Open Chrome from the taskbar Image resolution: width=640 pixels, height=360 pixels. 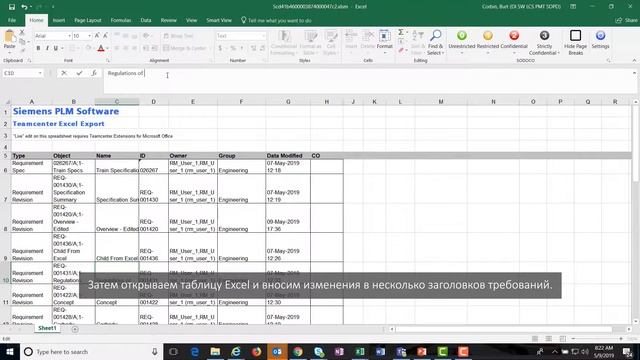[298, 351]
